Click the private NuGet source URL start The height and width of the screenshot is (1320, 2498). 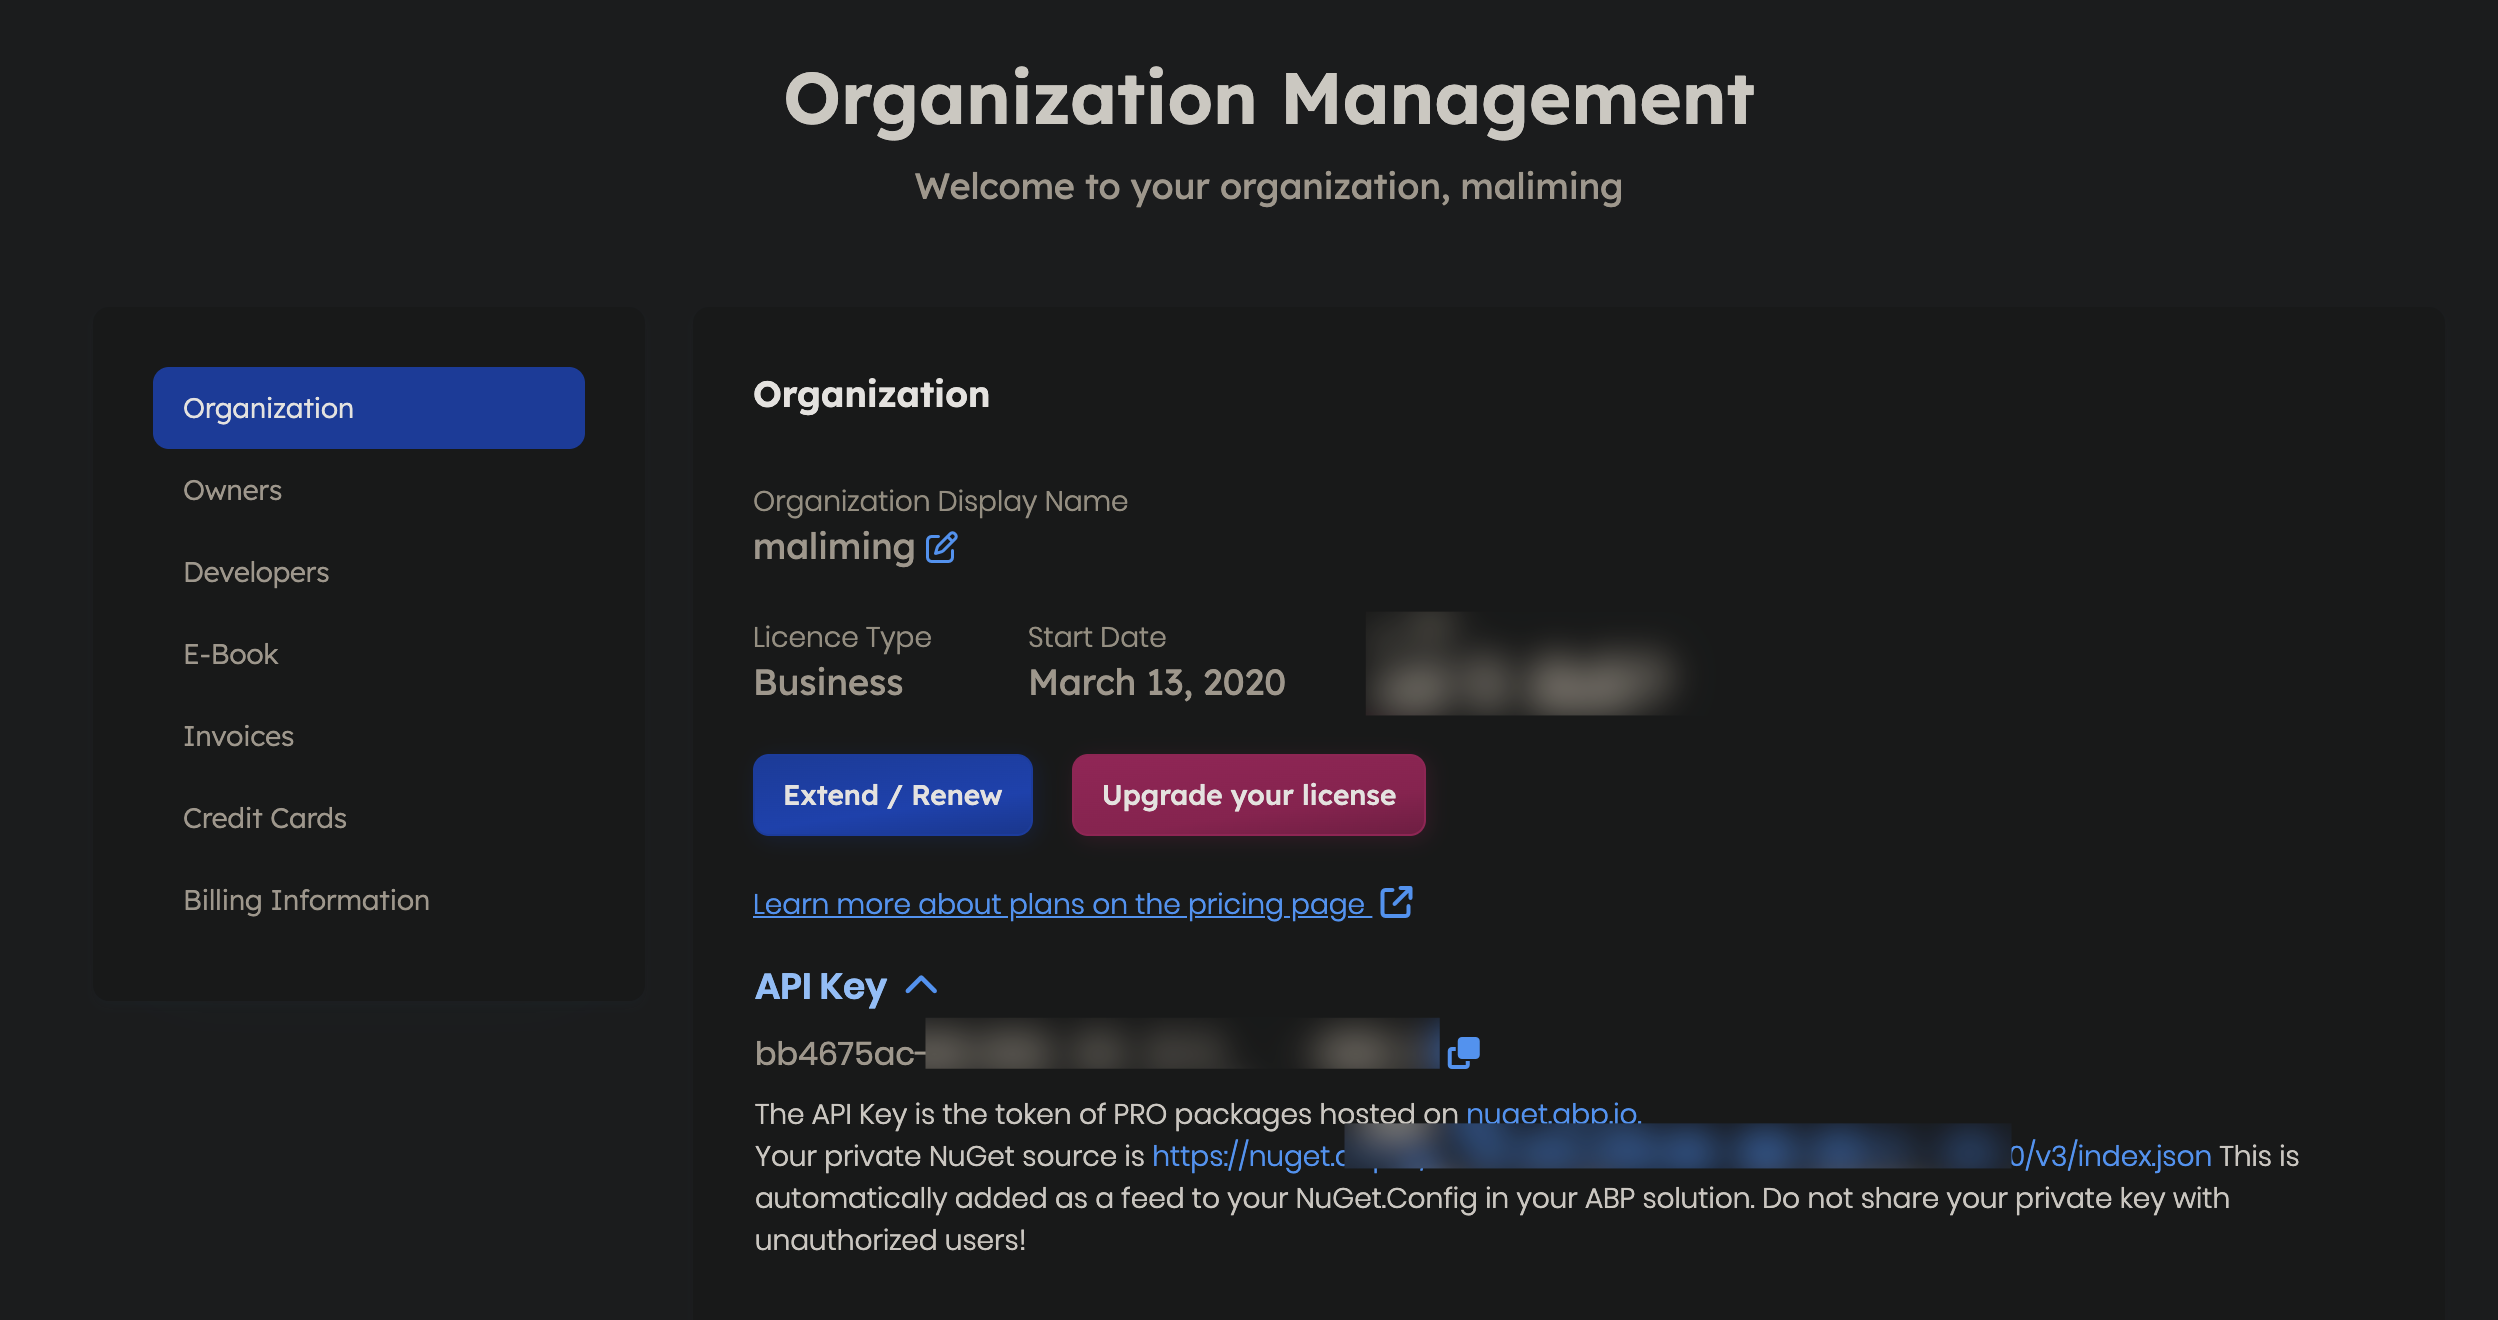[x=1247, y=1156]
